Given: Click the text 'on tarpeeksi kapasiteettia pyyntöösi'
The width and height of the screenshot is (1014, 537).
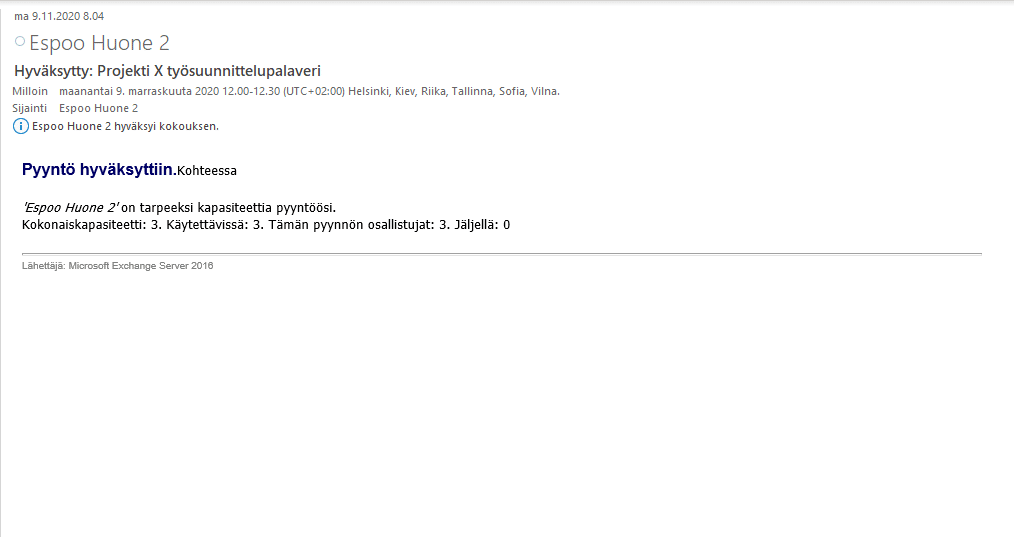Looking at the screenshot, I should (228, 208).
